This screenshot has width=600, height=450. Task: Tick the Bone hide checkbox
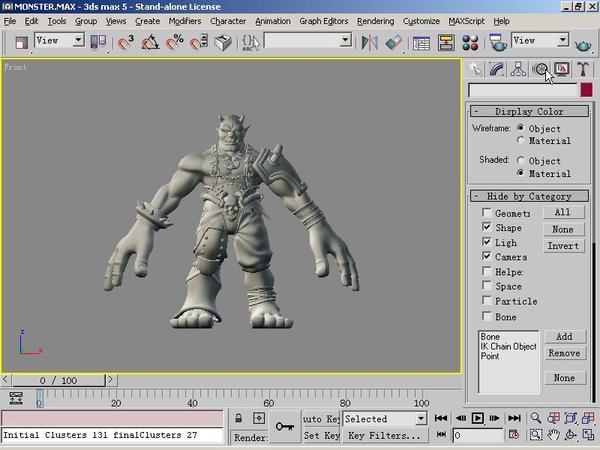pos(487,317)
